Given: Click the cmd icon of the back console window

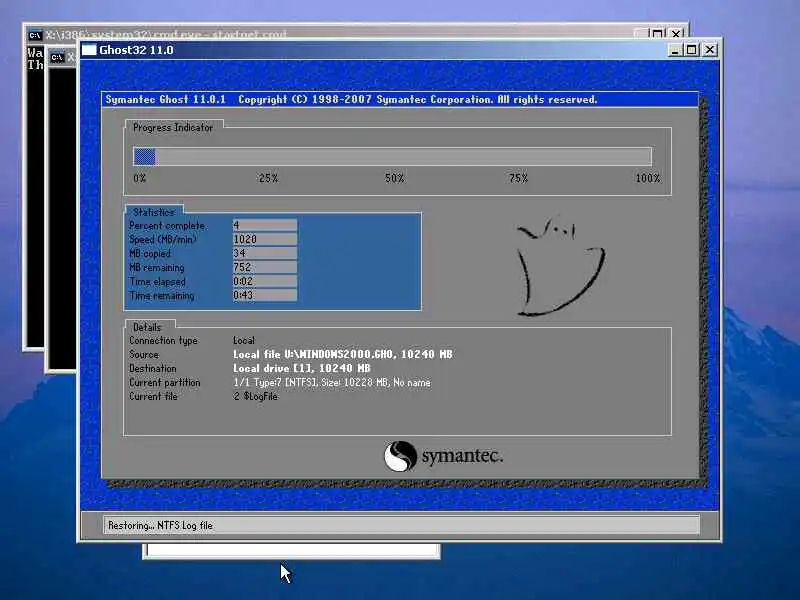Looking at the screenshot, I should 35,35.
